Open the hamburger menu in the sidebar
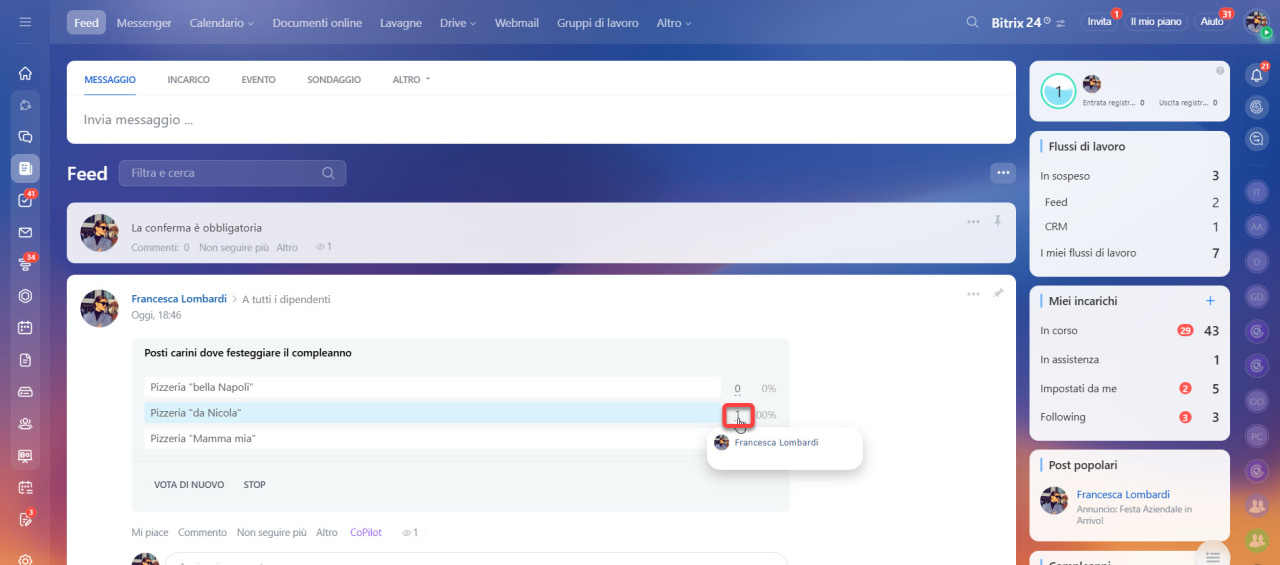Viewport: 1280px width, 565px height. 25,22
